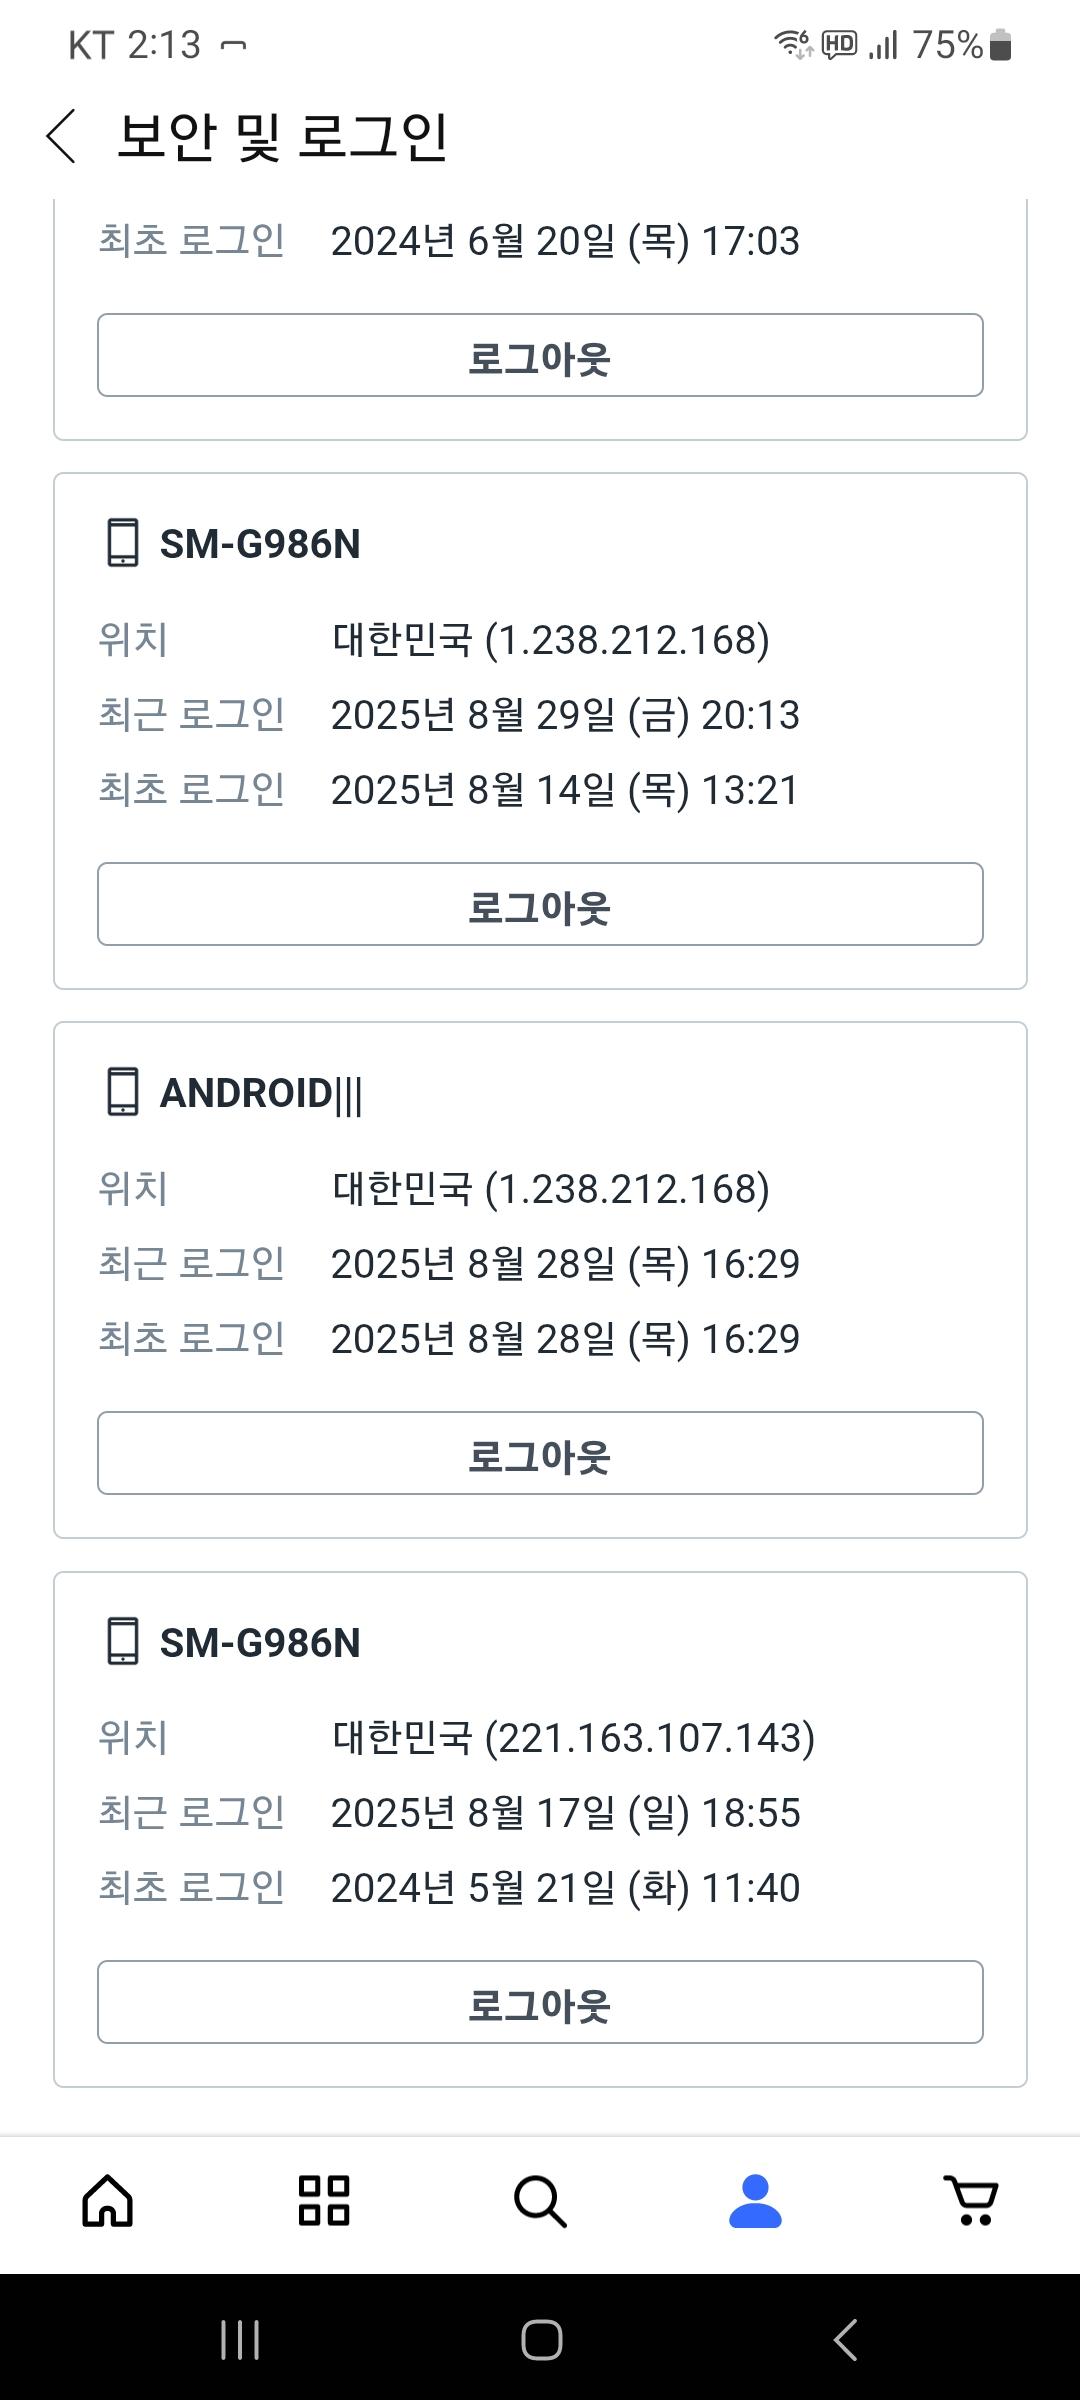Tap the IP location 대한민국 (221.163.107.143)
The width and height of the screenshot is (1080, 2400).
[x=574, y=1738]
